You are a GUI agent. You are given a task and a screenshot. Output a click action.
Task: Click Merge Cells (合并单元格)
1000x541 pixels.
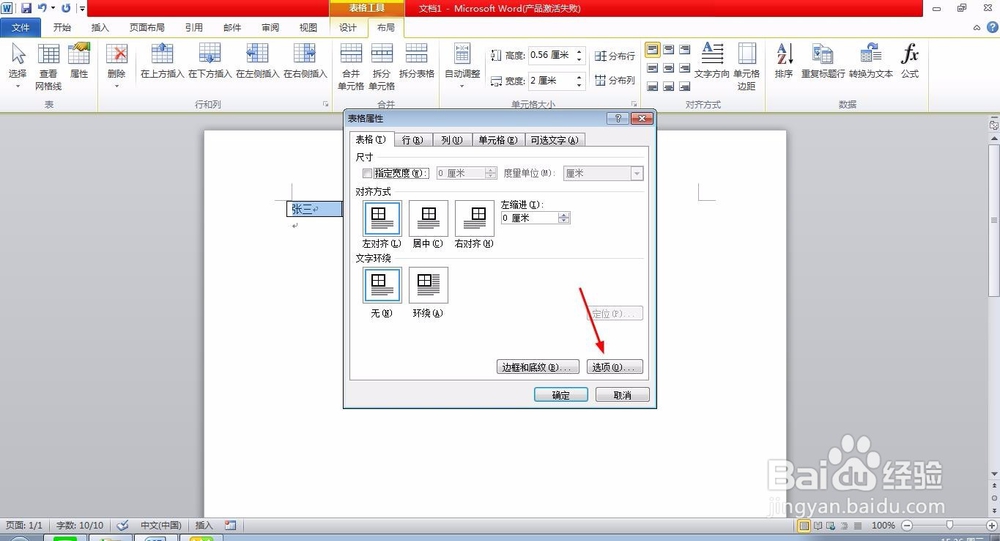coord(351,67)
